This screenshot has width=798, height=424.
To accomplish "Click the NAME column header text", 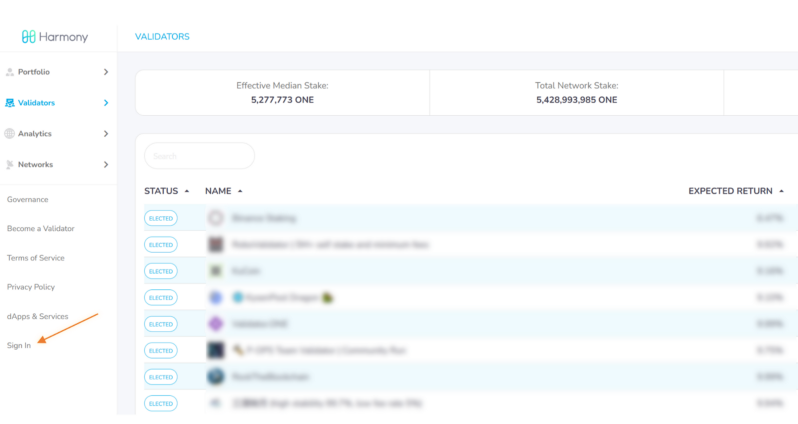I will [x=218, y=191].
